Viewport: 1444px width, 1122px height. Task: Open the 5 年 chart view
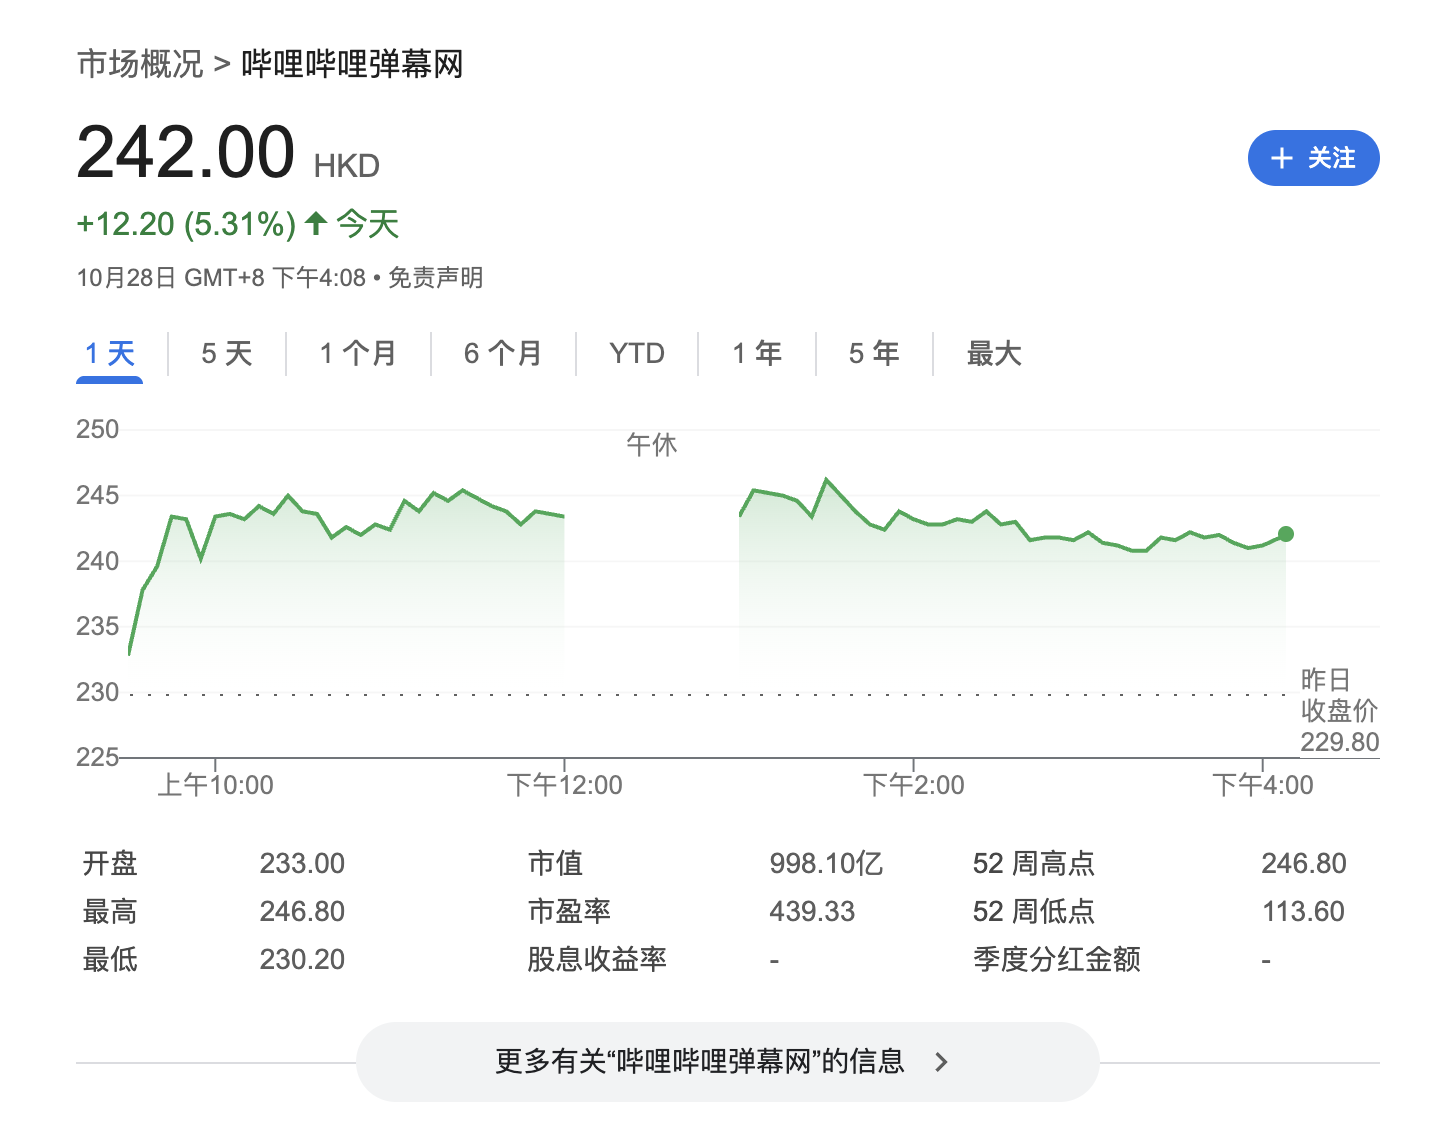pyautogui.click(x=874, y=353)
